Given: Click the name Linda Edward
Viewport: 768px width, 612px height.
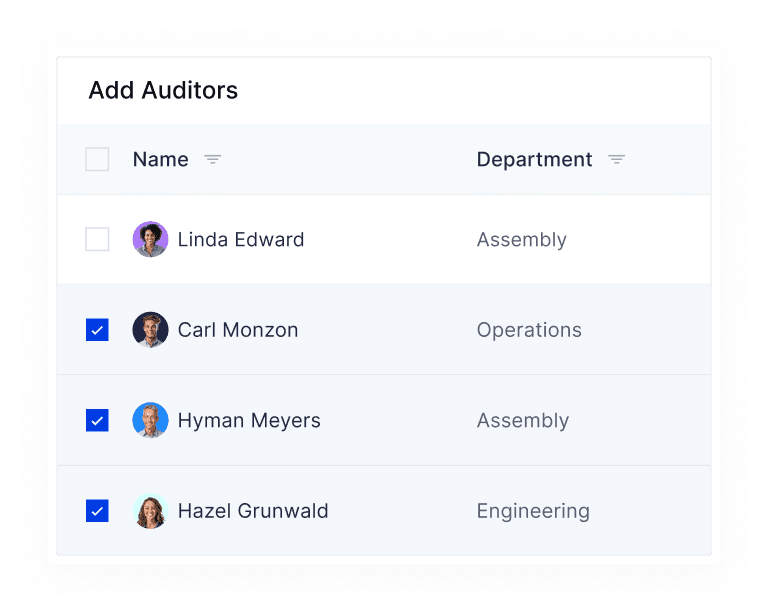Looking at the screenshot, I should click(x=241, y=240).
